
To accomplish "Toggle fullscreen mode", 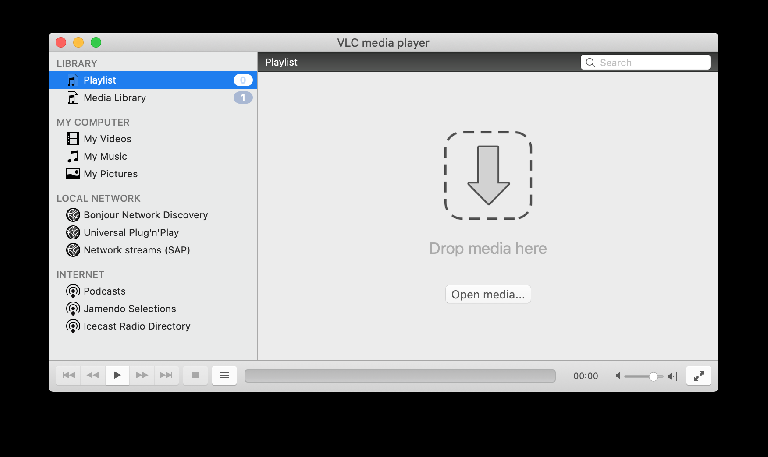I will (x=698, y=376).
